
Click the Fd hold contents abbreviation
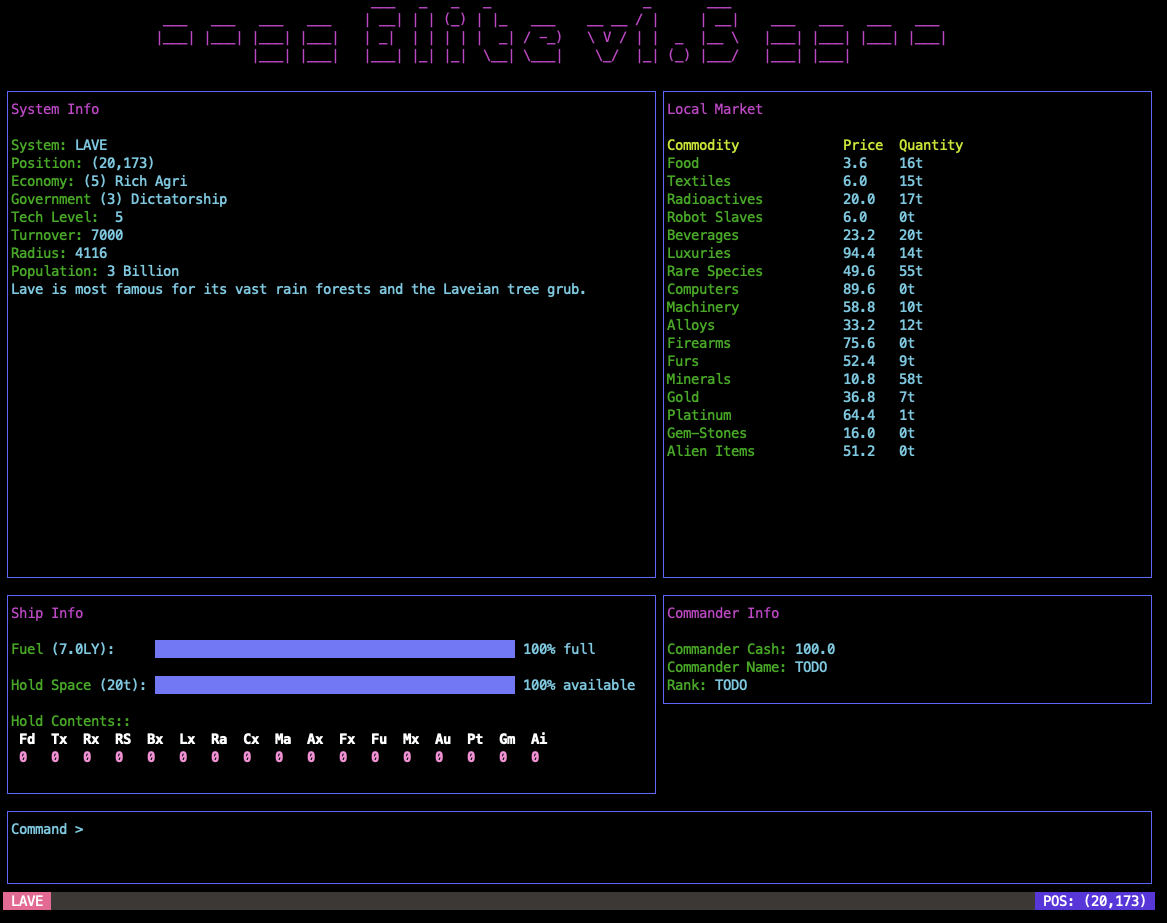point(27,739)
